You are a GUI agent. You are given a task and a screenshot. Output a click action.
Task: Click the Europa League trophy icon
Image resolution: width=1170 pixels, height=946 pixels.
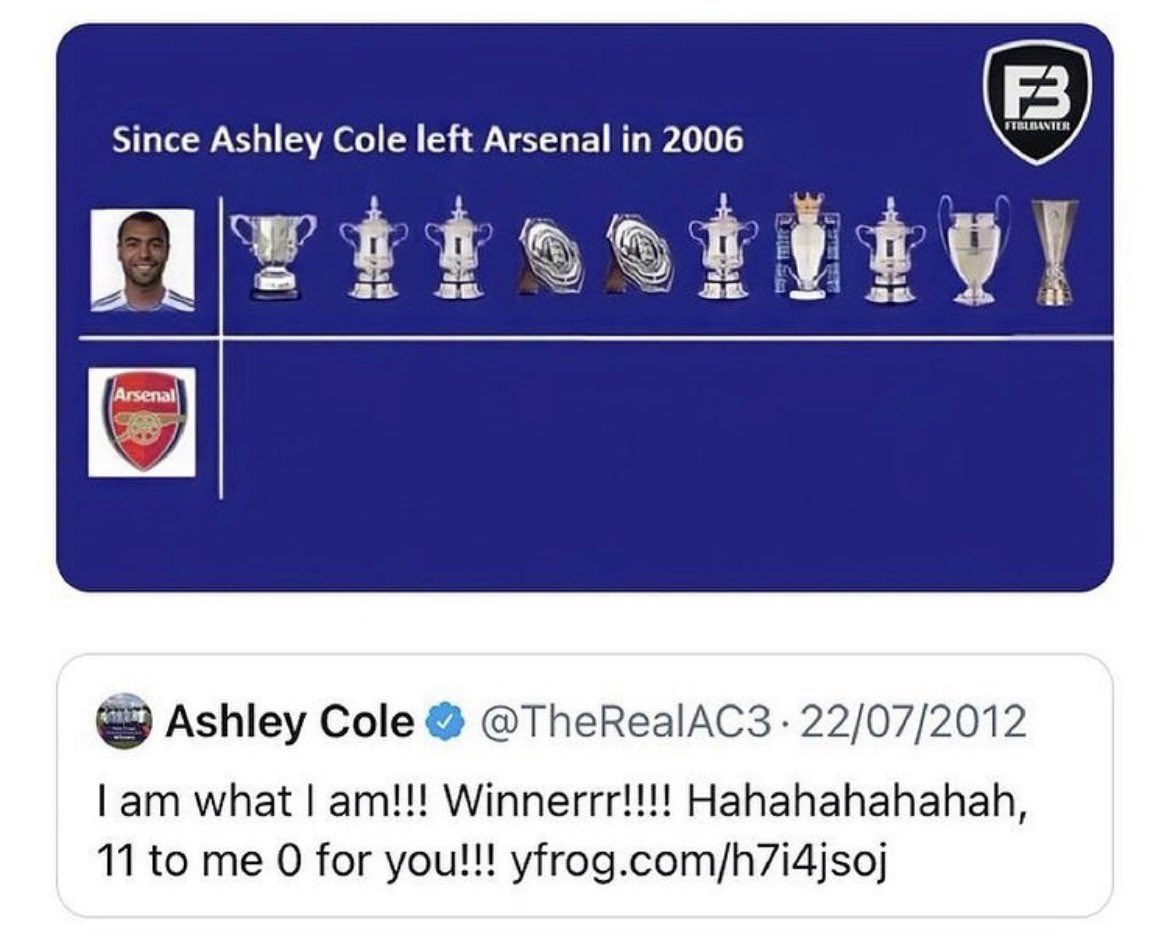tap(1054, 252)
